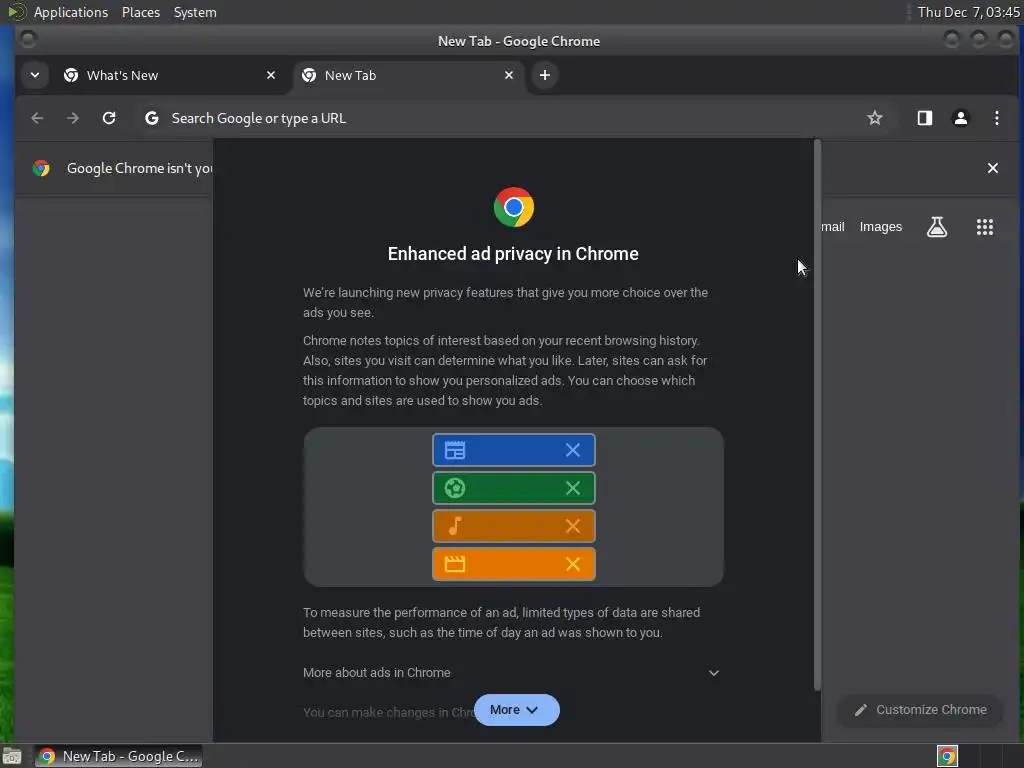Screen dimensions: 1024x768
Task: Reload the current page
Action: (109, 118)
